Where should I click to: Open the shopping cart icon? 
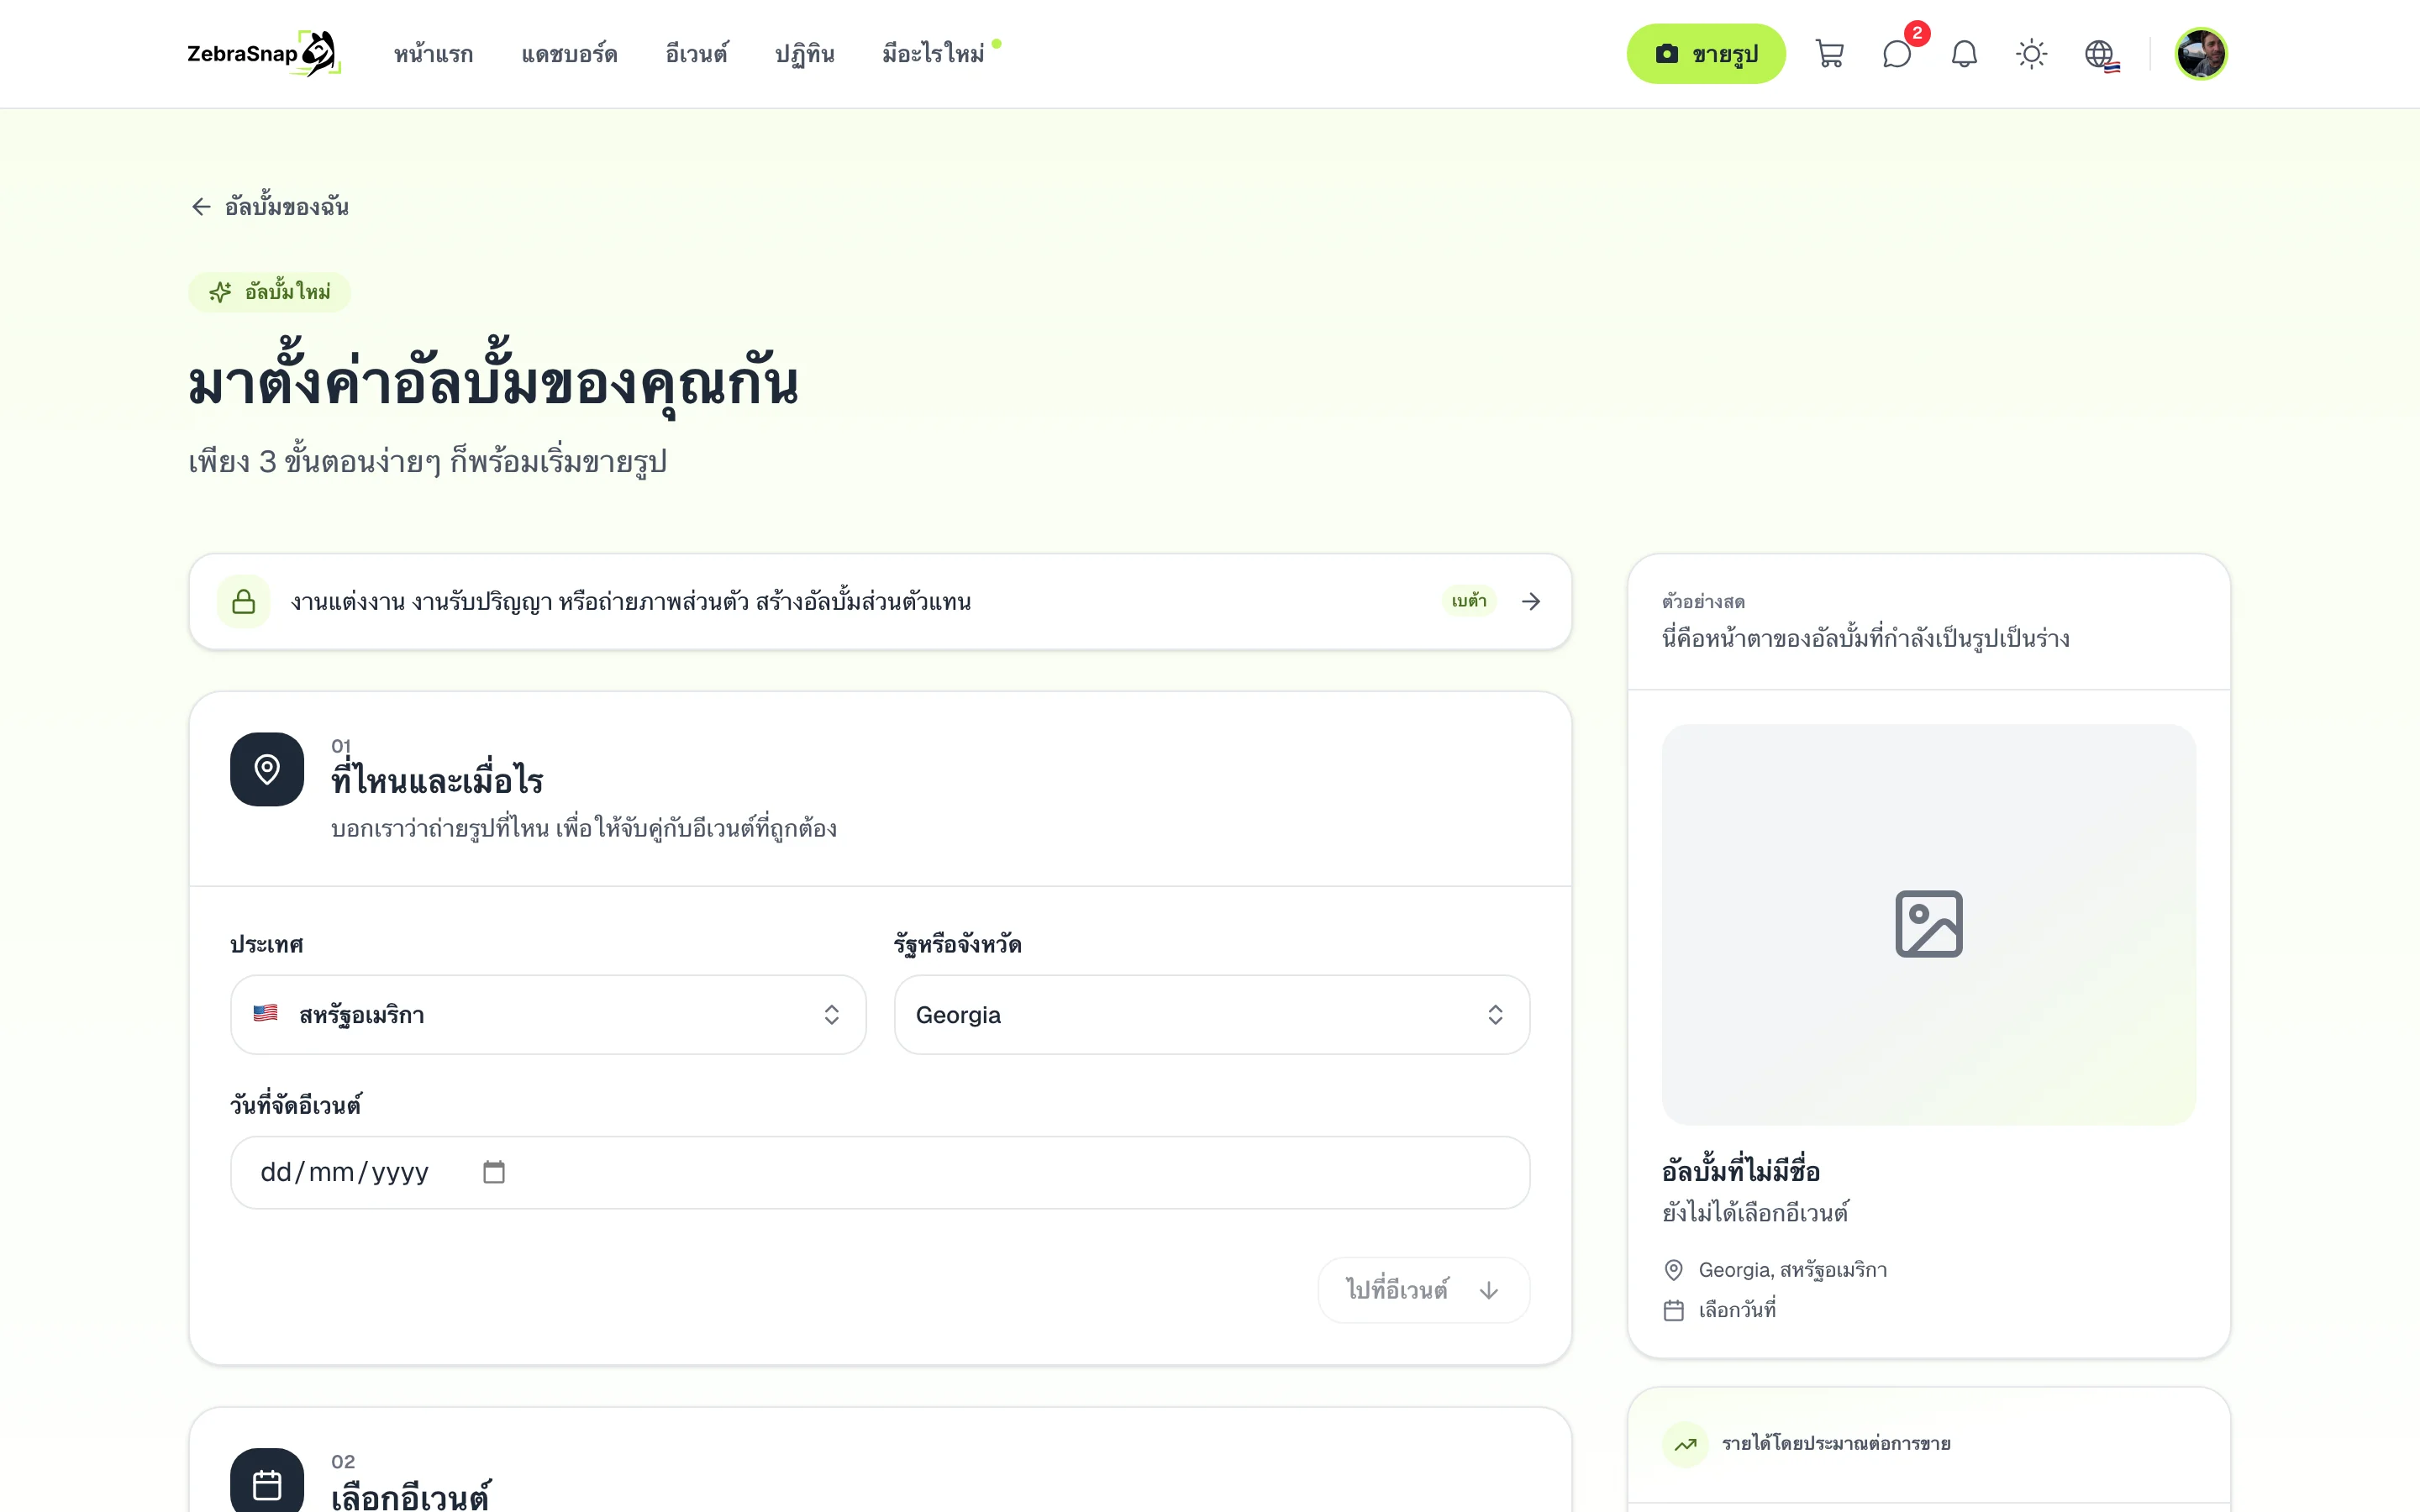click(x=1829, y=54)
